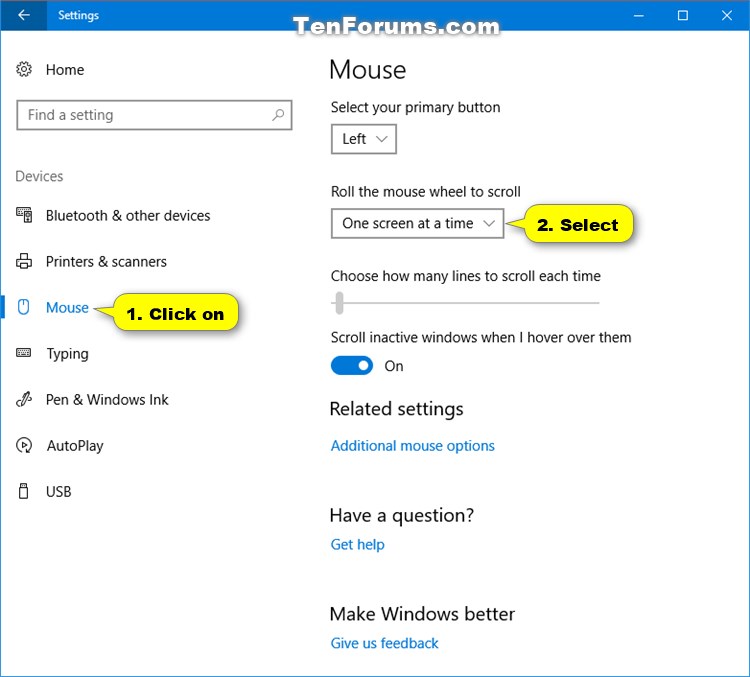The image size is (750, 677).
Task: Click the Related settings heading
Action: (x=397, y=409)
